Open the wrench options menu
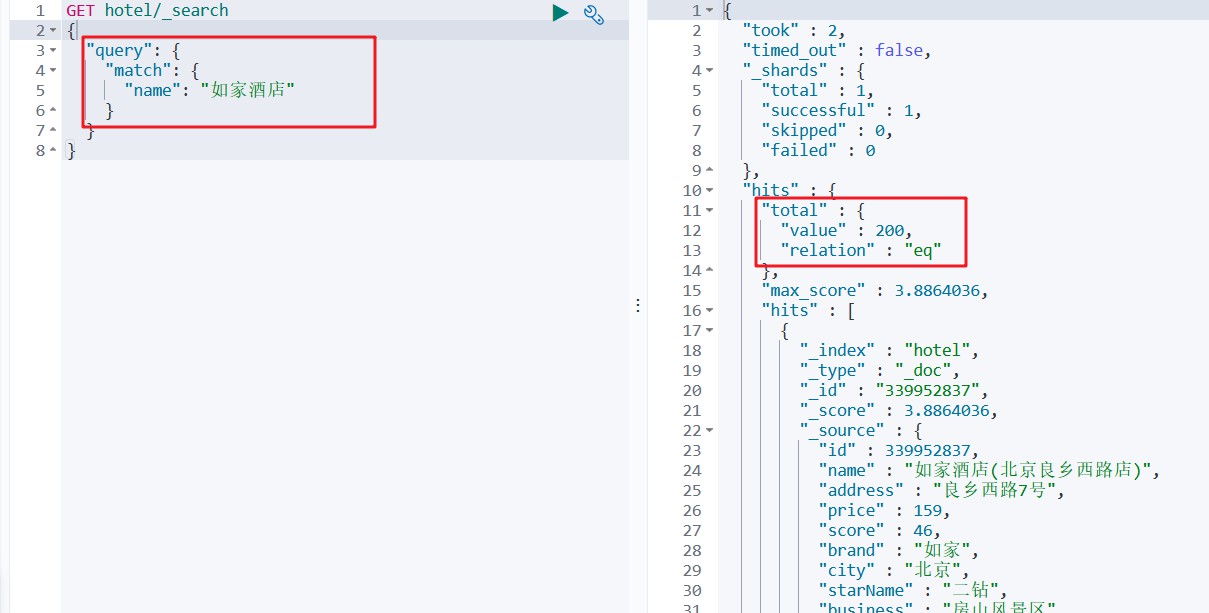 point(593,14)
